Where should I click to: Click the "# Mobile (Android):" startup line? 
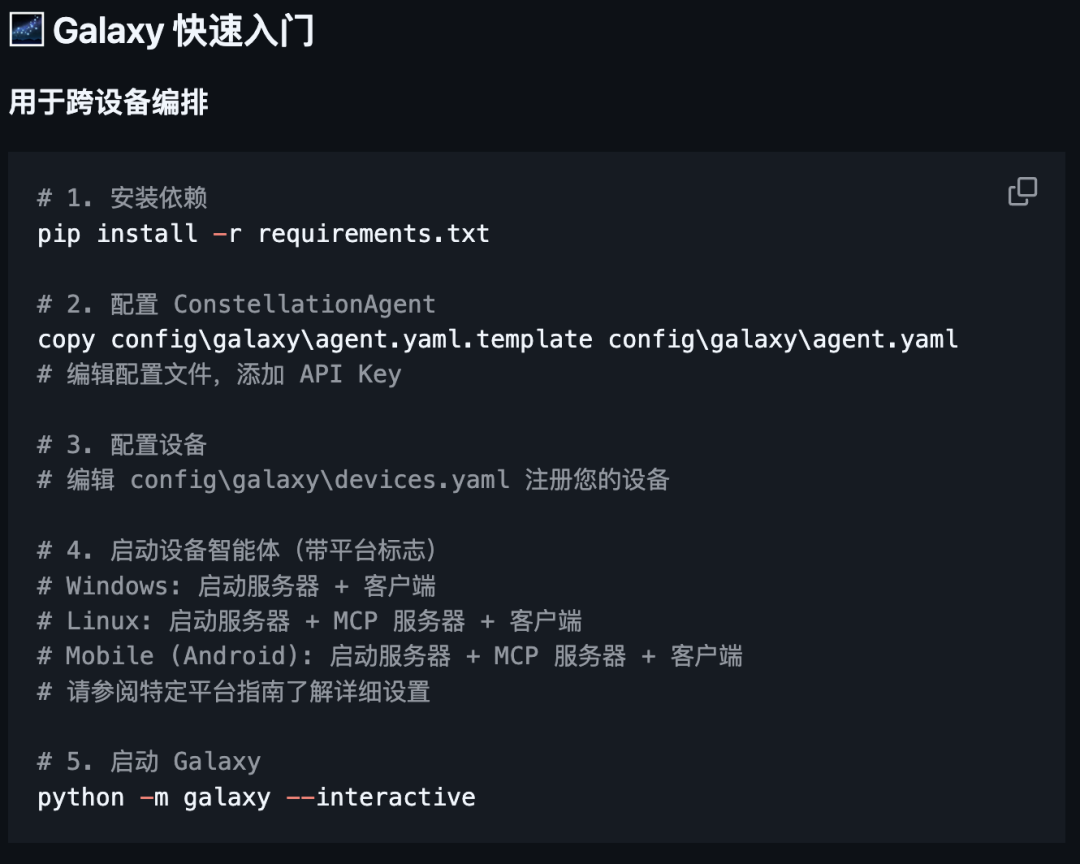(x=390, y=656)
